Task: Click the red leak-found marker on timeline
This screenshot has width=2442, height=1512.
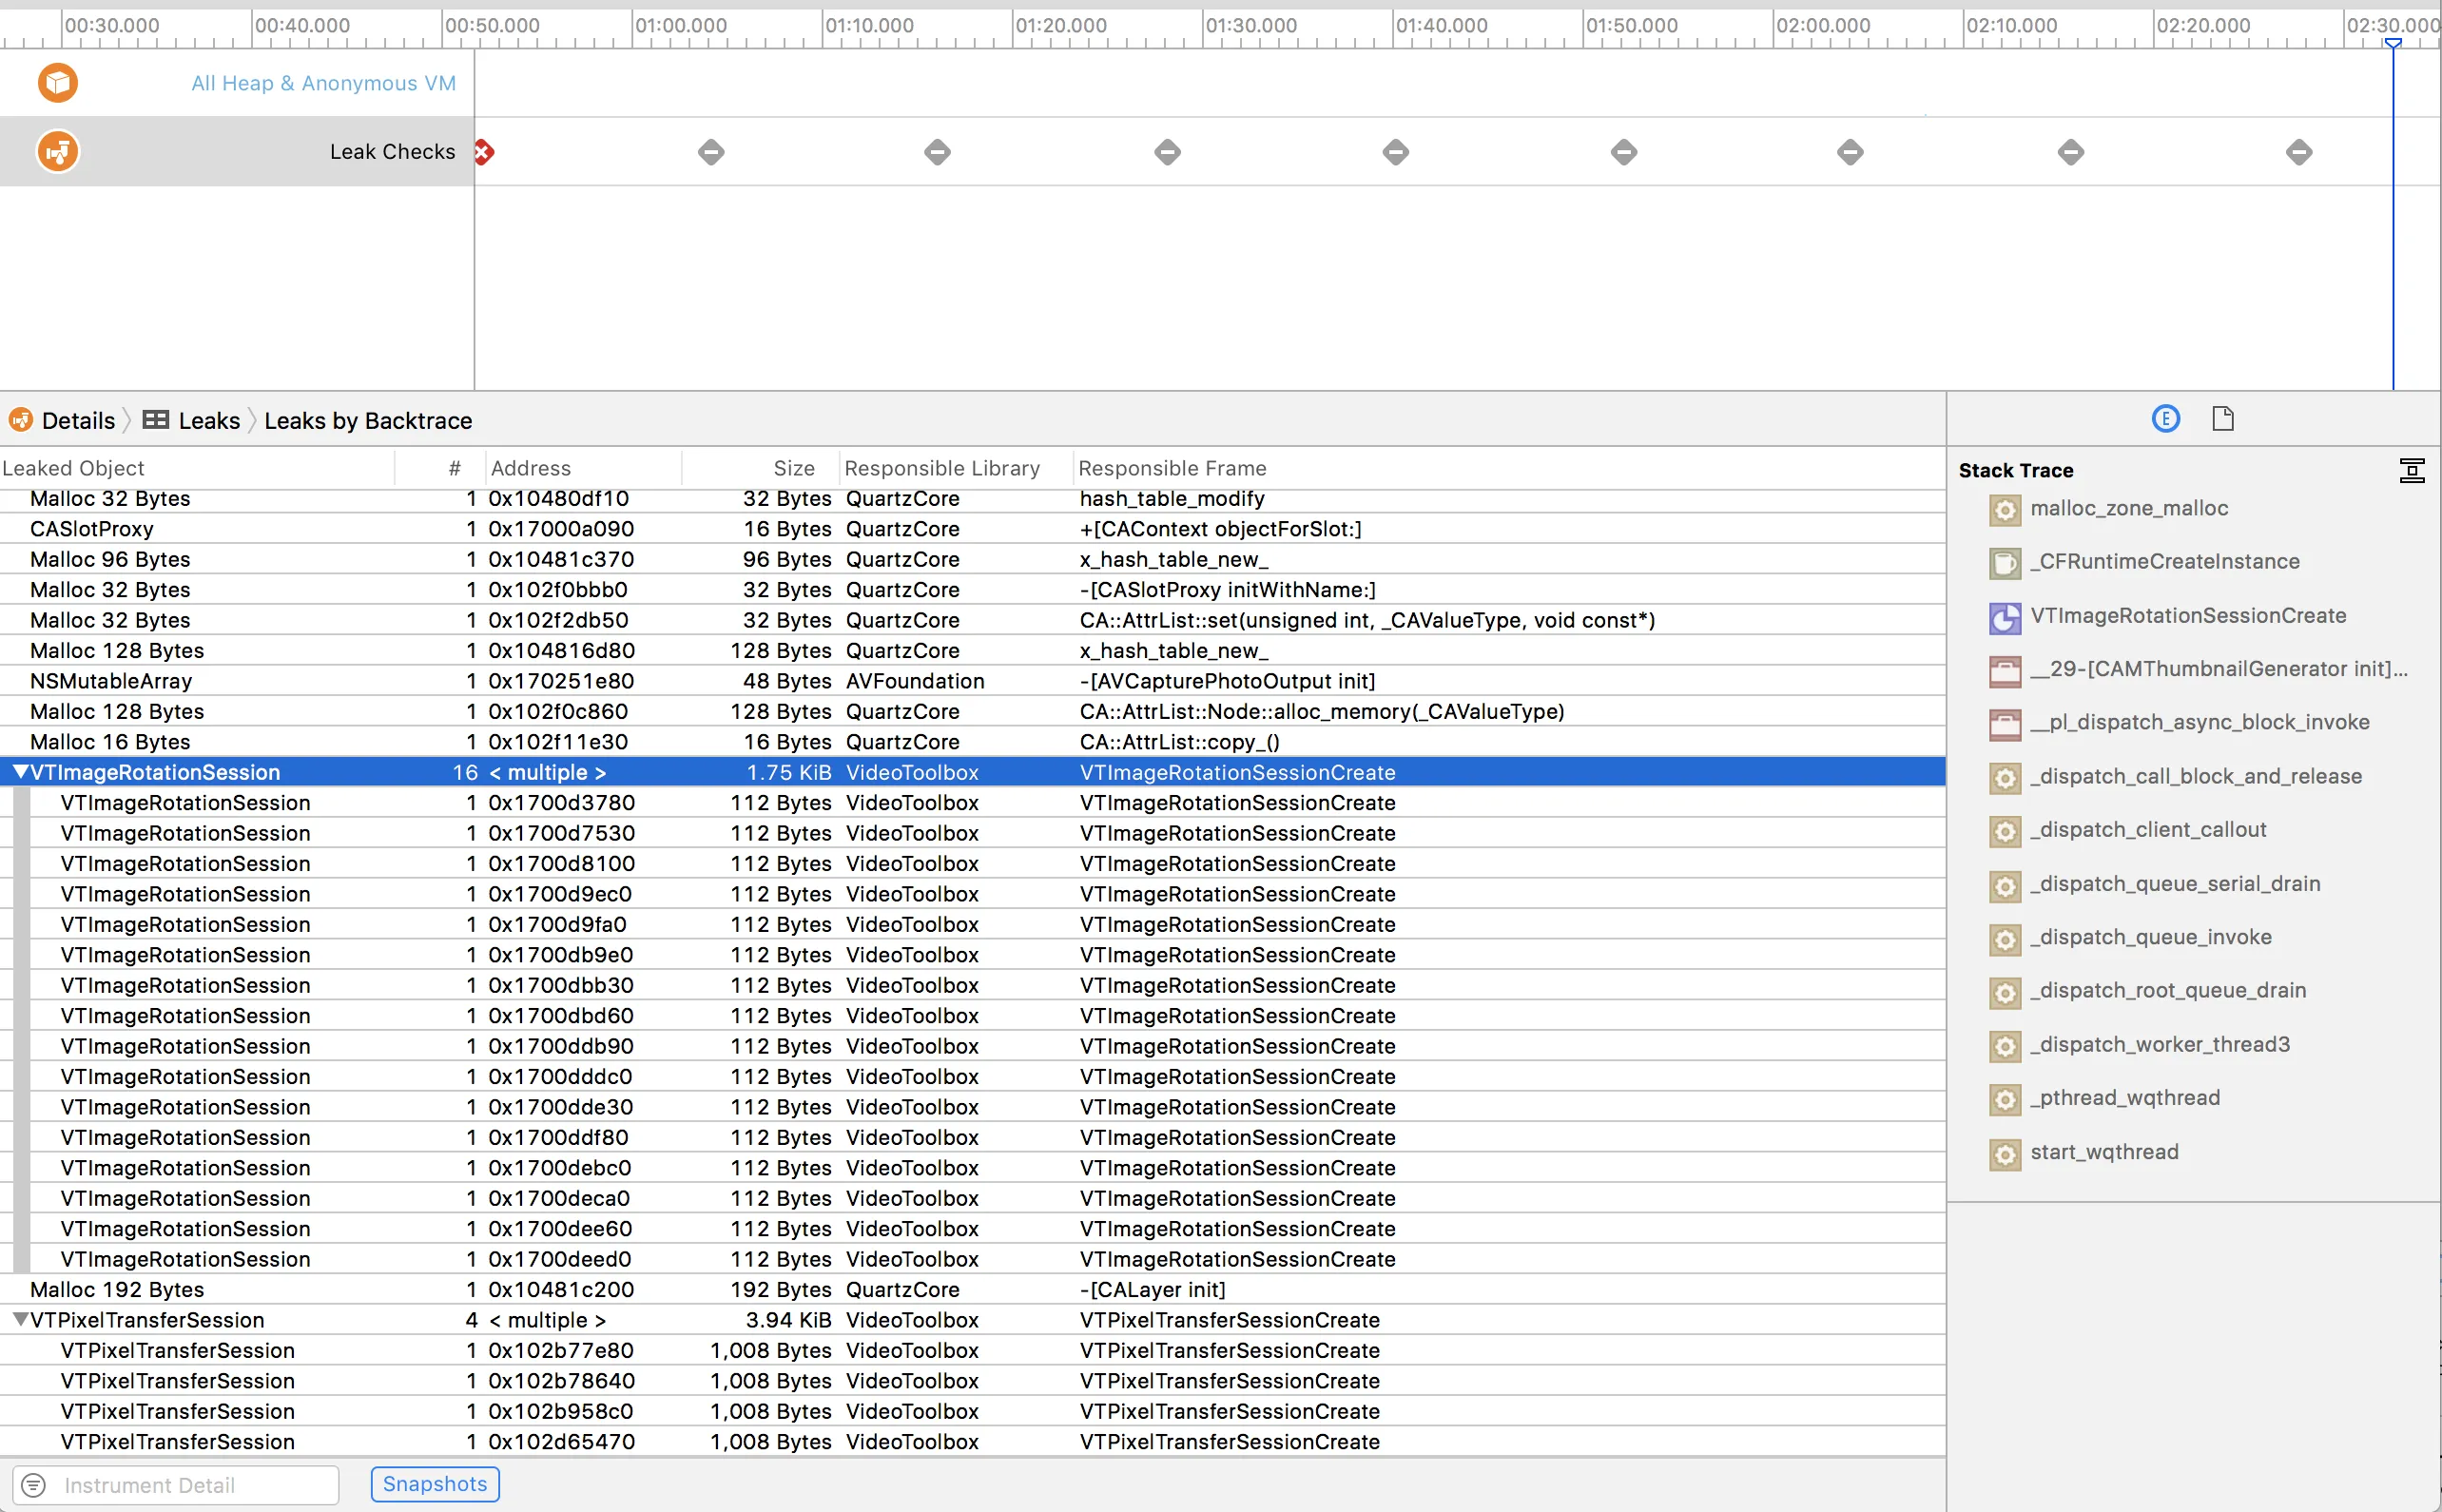Action: point(484,152)
